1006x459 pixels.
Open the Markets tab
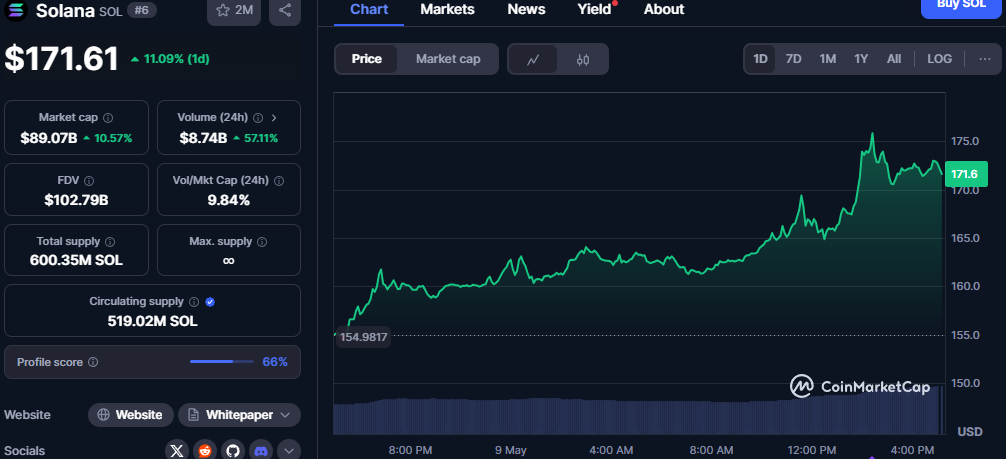(x=447, y=10)
